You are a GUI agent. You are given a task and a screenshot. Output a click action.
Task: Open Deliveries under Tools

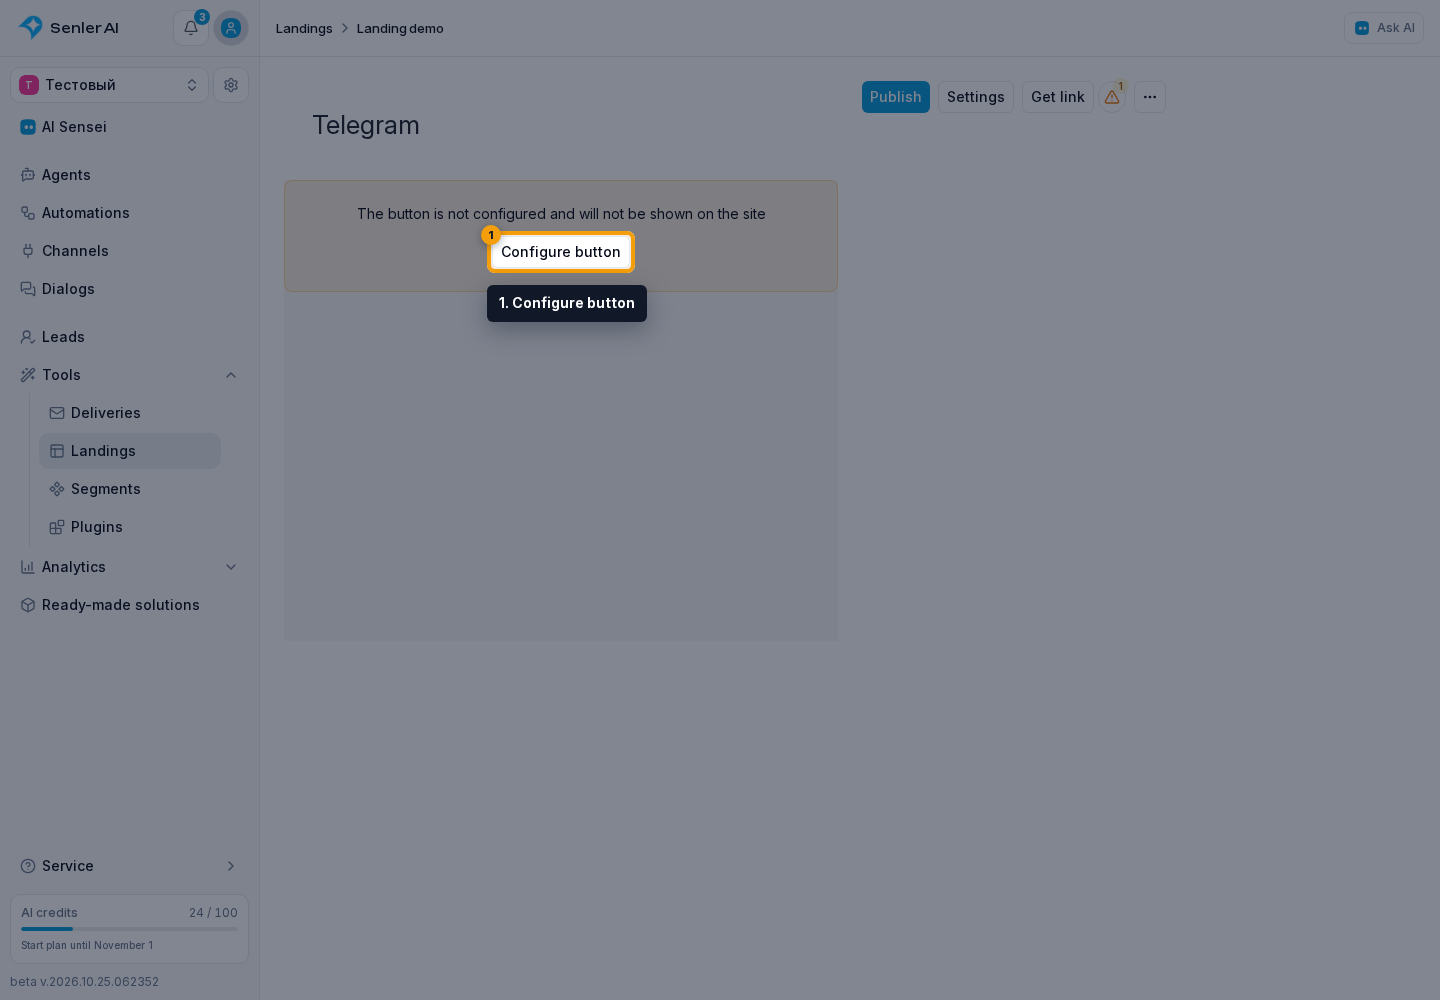(130, 413)
